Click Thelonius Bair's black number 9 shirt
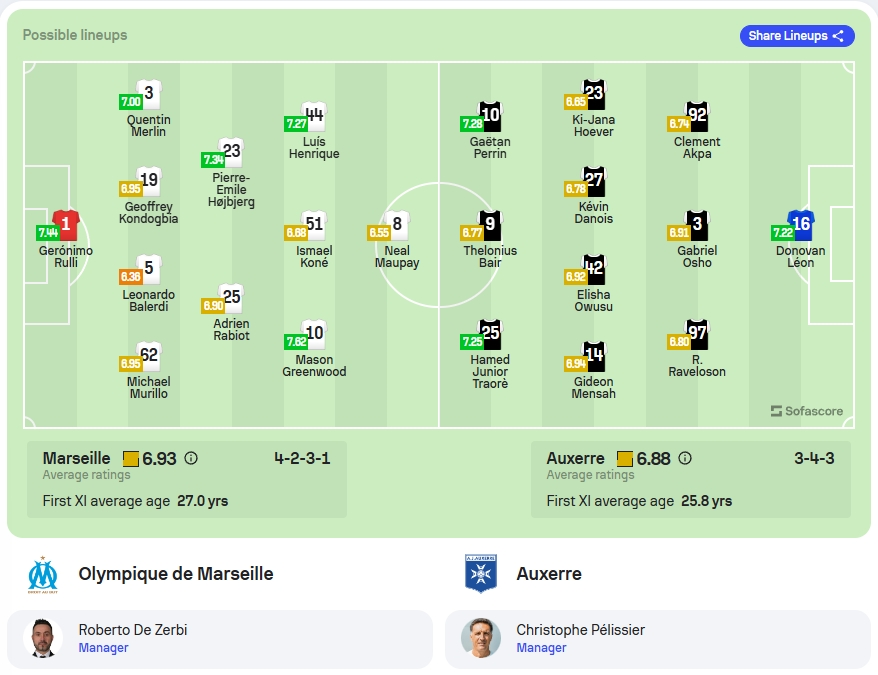 click(490, 225)
